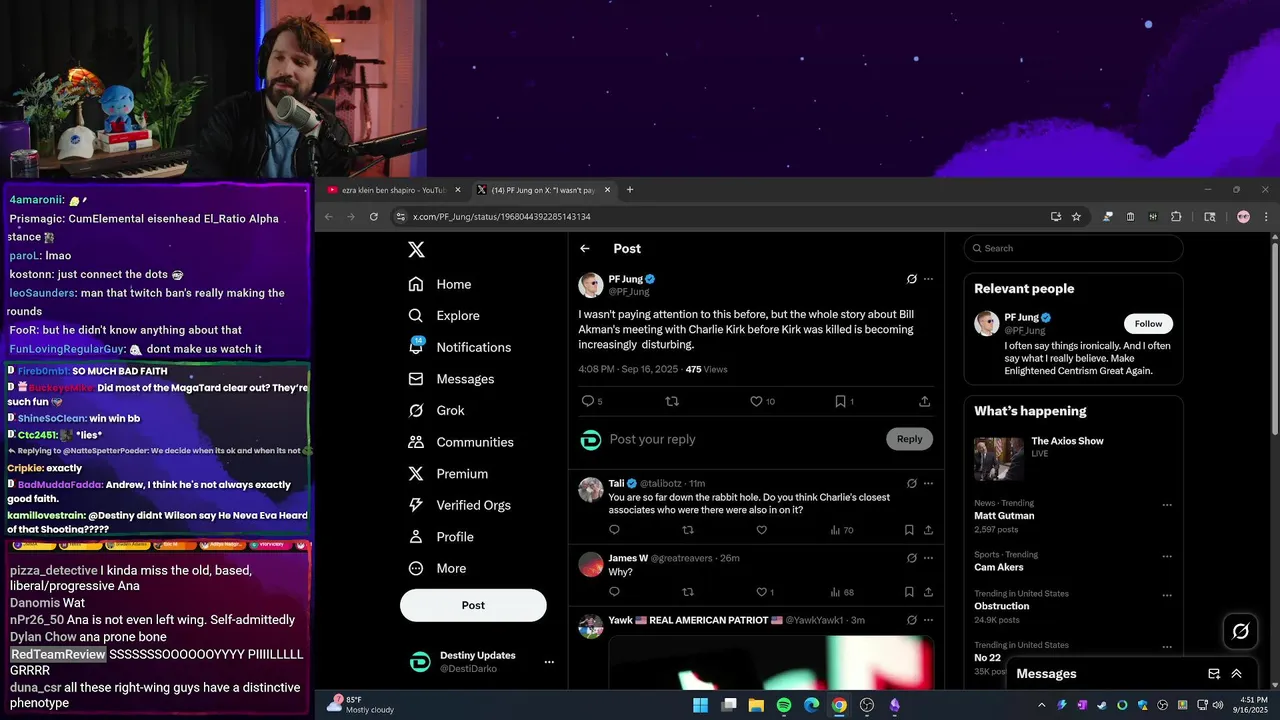Click the floating Grok button

pyautogui.click(x=1241, y=631)
